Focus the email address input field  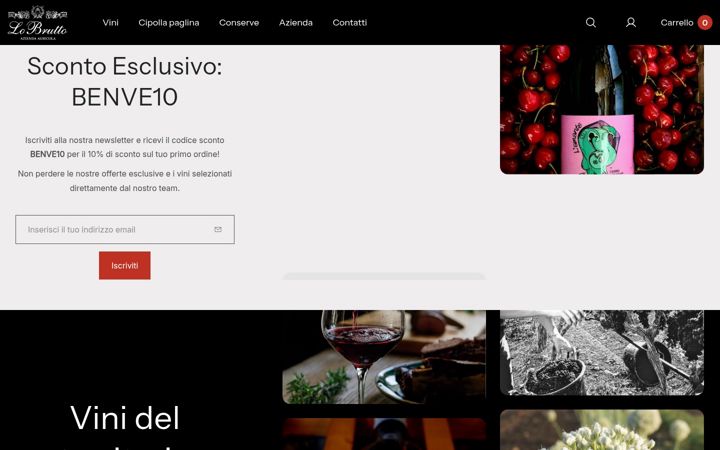124,229
